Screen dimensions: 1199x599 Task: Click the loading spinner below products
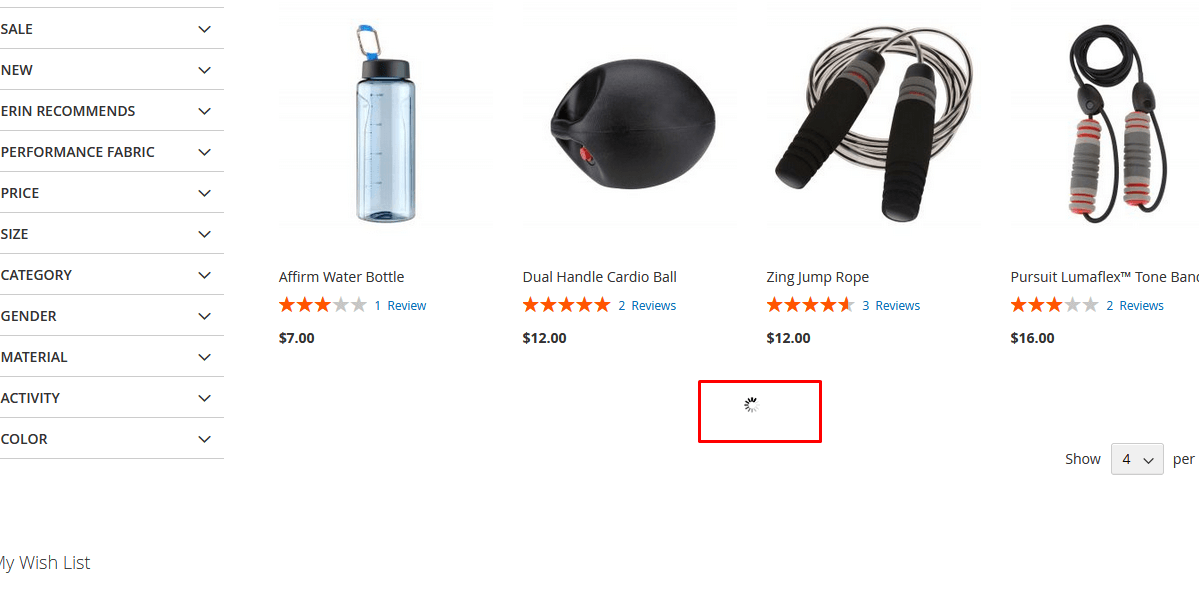752,405
